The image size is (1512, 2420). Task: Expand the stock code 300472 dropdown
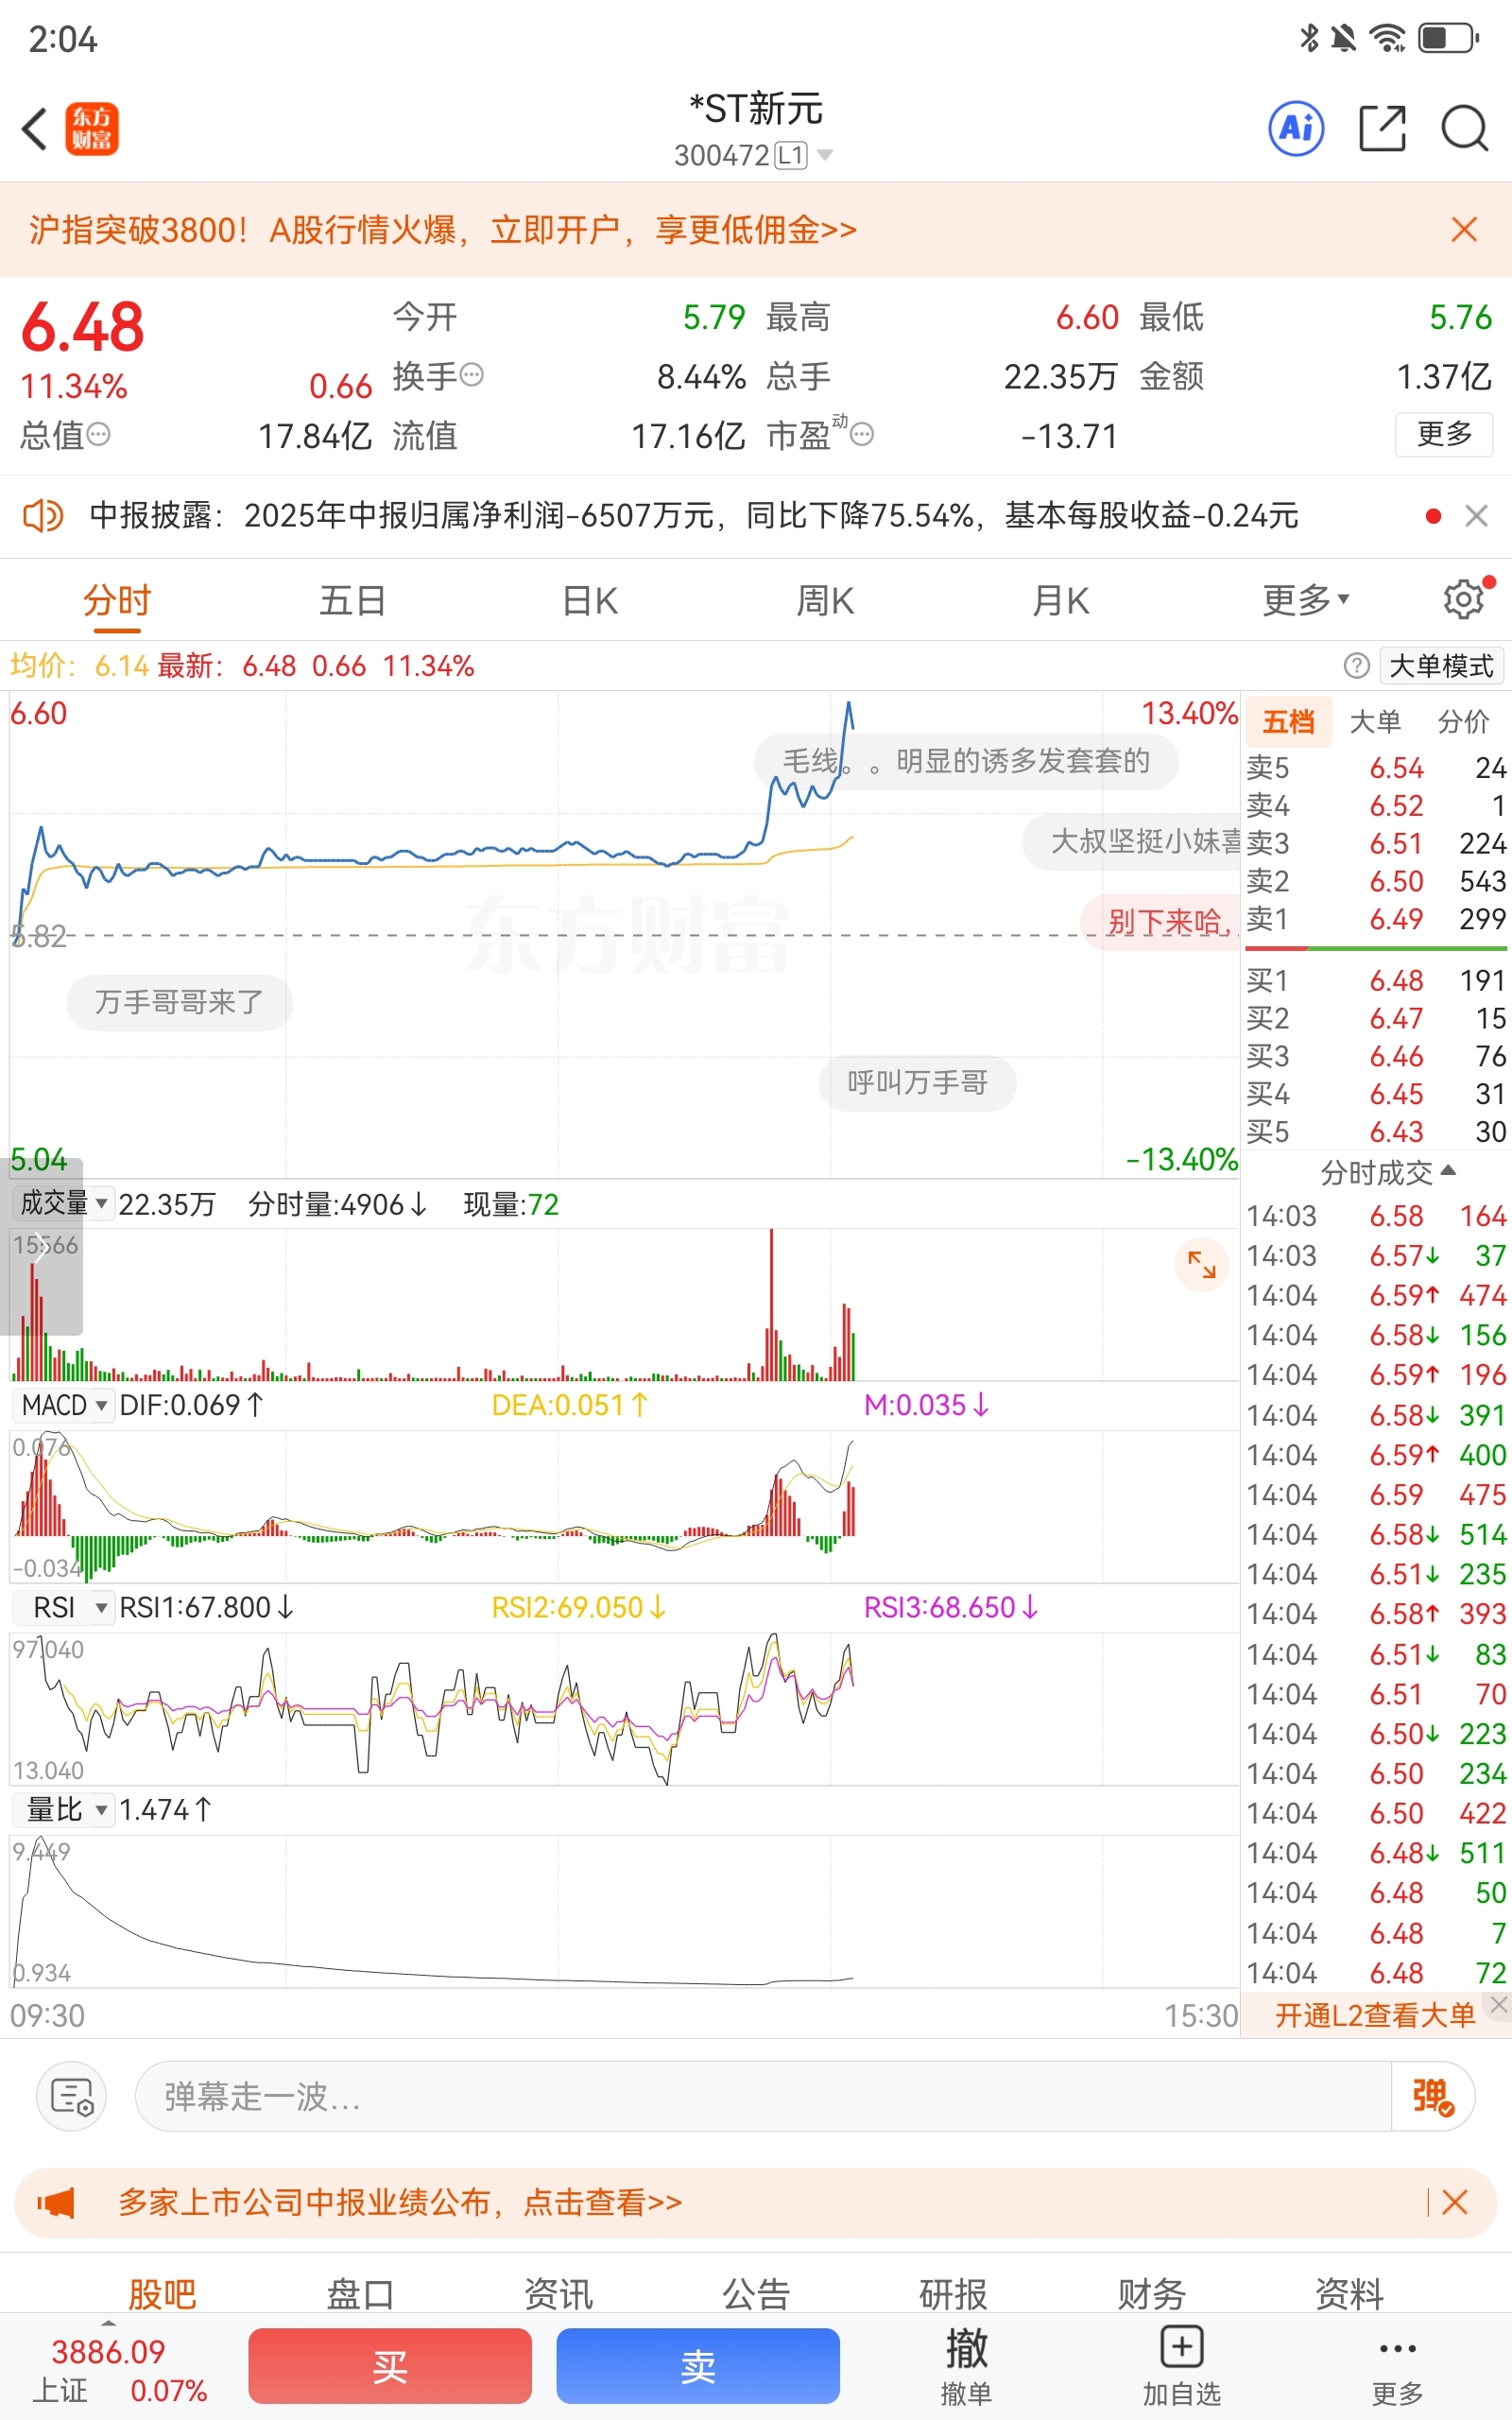click(825, 155)
